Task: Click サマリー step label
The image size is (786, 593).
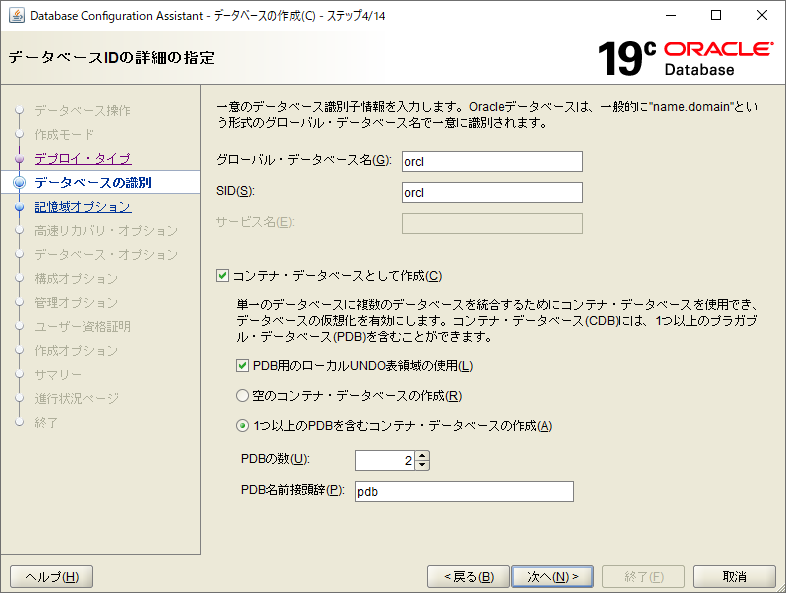Action: click(x=58, y=374)
